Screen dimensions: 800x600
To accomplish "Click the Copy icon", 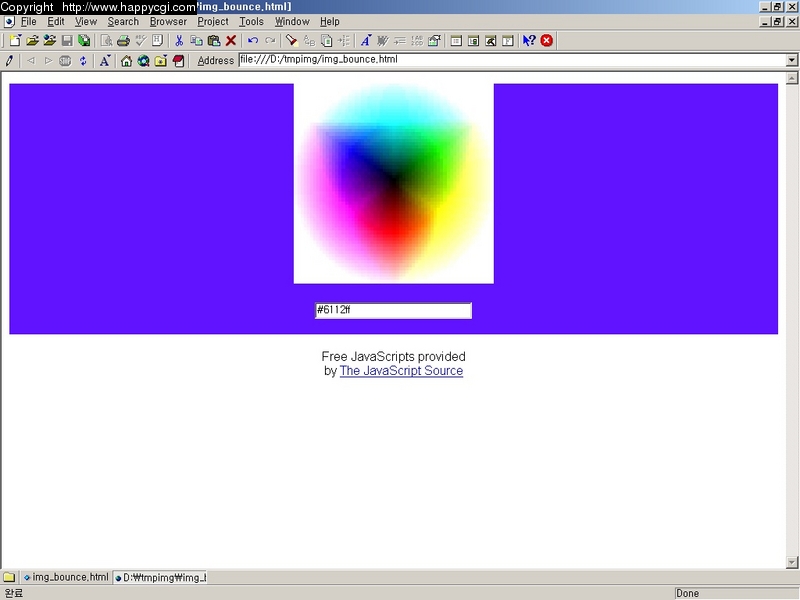I will click(x=196, y=40).
